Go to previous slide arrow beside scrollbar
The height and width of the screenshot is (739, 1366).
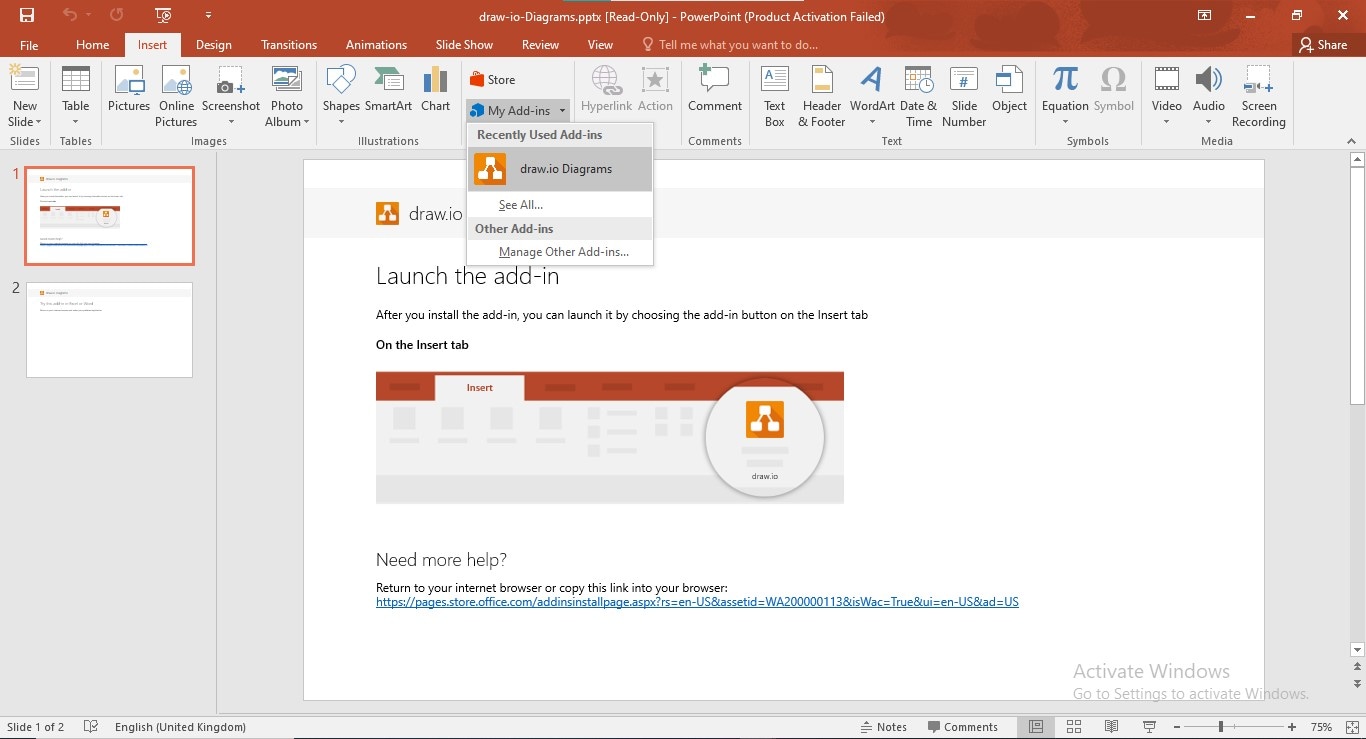point(1357,667)
